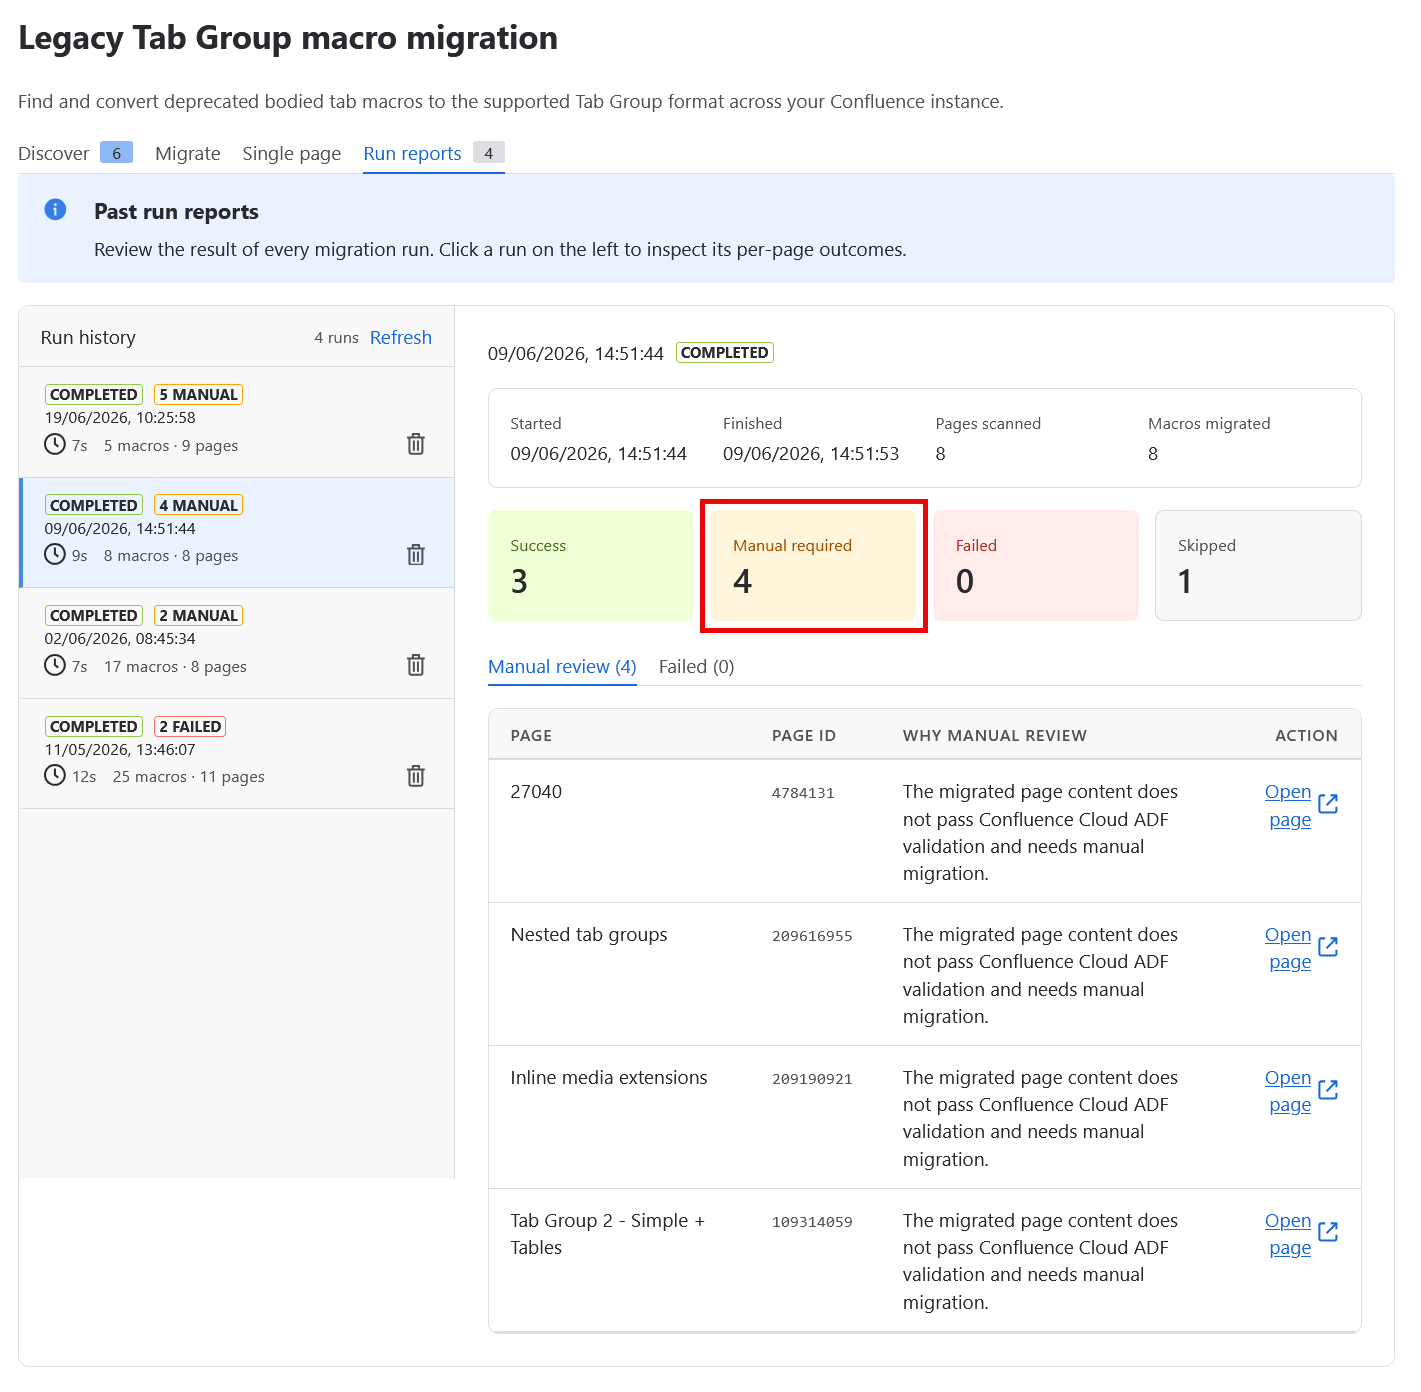Show the Failed (0) results tab
Screen dimensions: 1421x1392
pyautogui.click(x=696, y=666)
